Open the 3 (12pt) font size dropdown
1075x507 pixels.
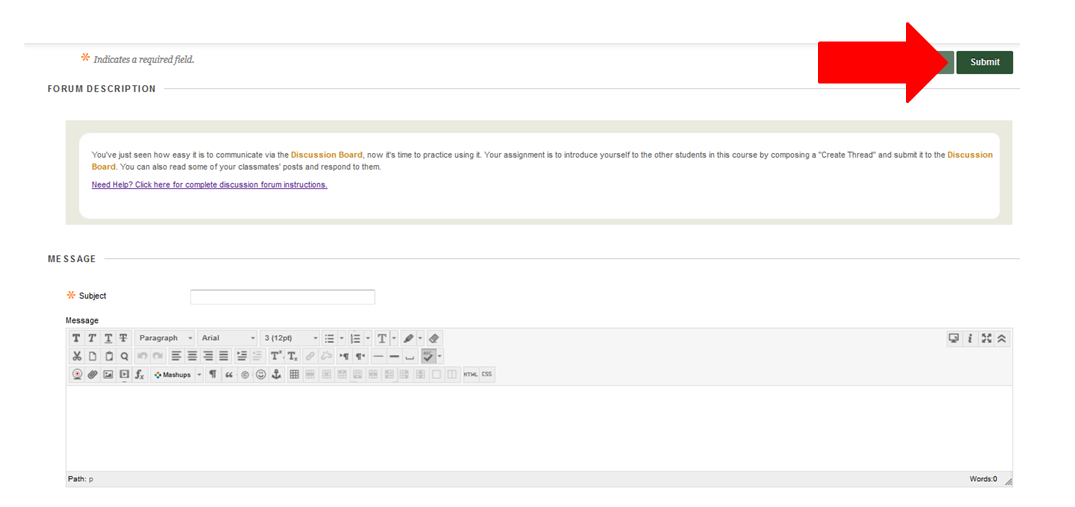[290, 338]
